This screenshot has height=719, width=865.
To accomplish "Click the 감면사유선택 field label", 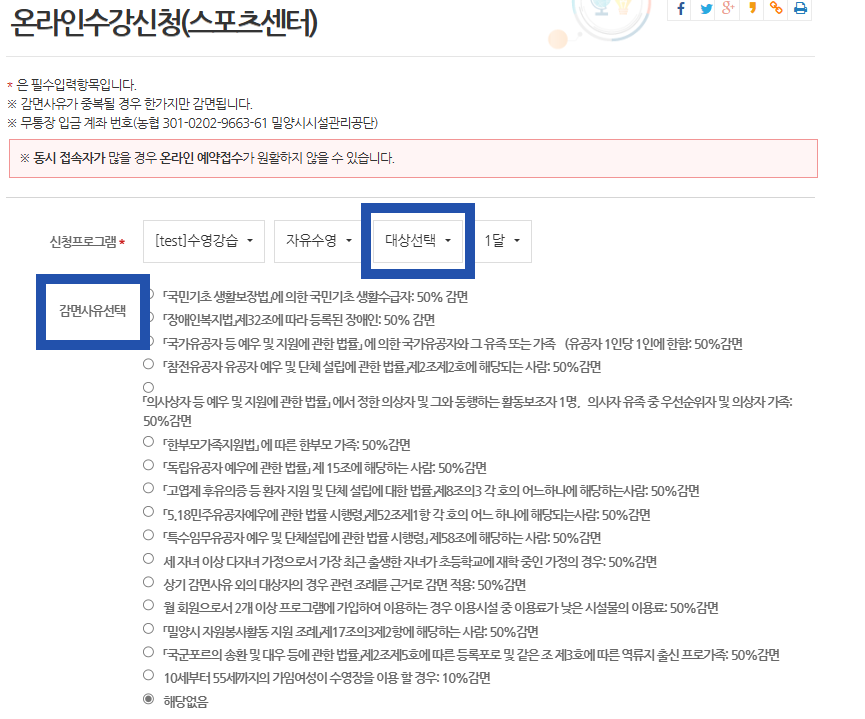I will (93, 311).
